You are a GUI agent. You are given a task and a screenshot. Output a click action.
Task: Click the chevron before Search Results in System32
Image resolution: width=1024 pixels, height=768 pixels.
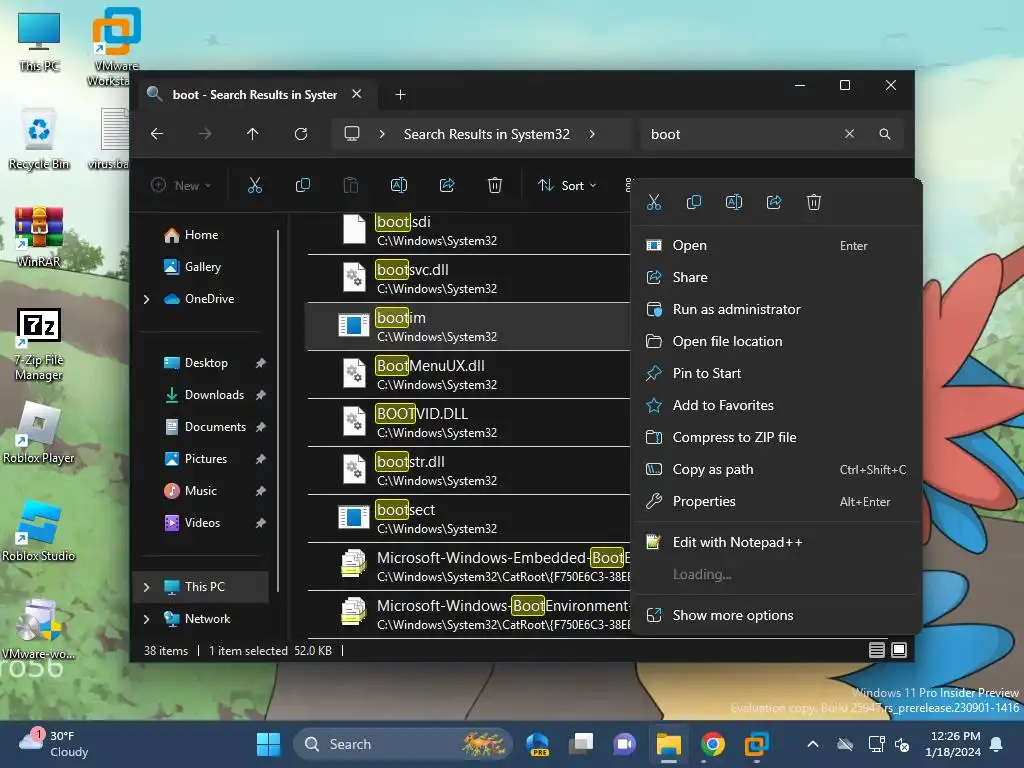pos(382,134)
